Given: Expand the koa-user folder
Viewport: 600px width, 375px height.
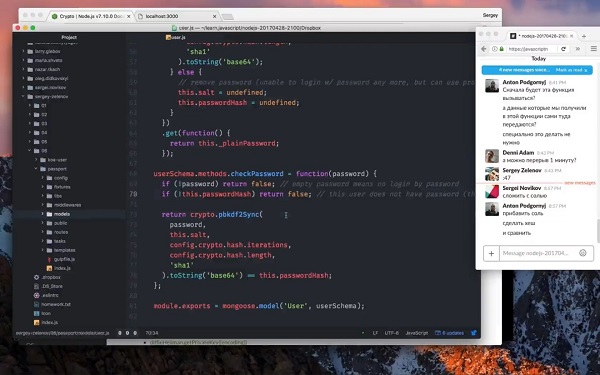Looking at the screenshot, I should tap(36, 160).
